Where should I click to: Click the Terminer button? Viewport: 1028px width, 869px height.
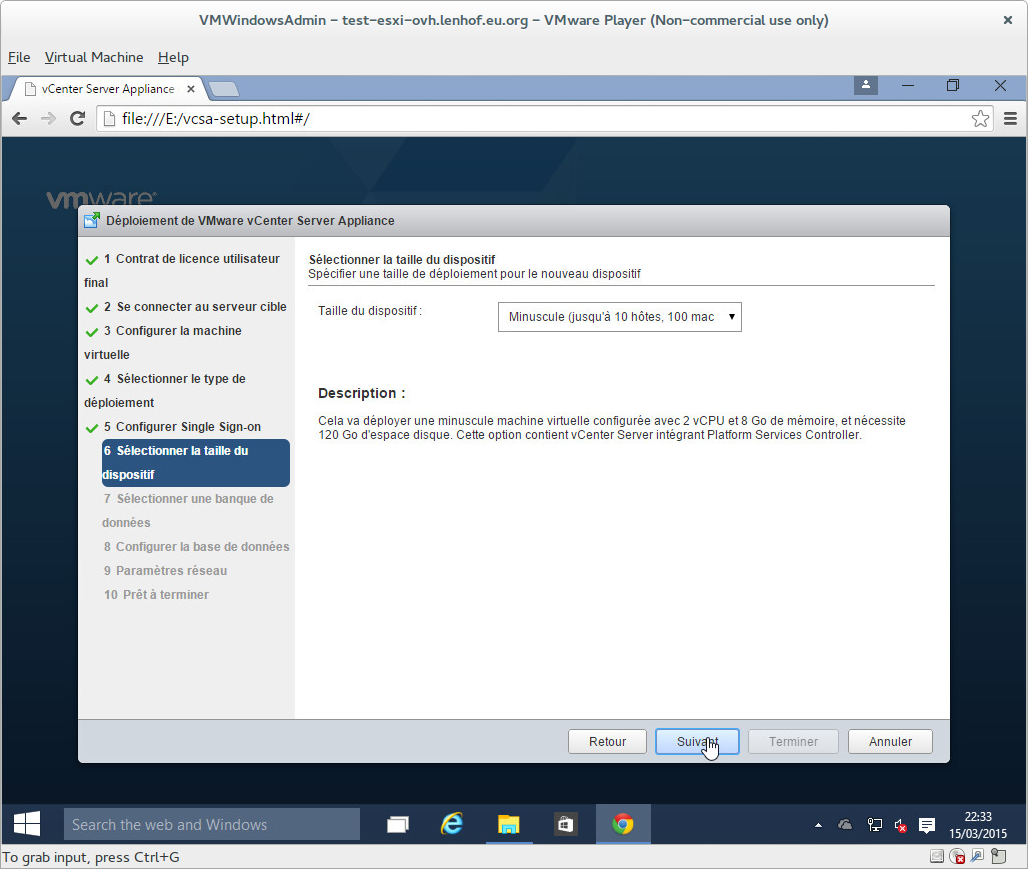coord(793,742)
